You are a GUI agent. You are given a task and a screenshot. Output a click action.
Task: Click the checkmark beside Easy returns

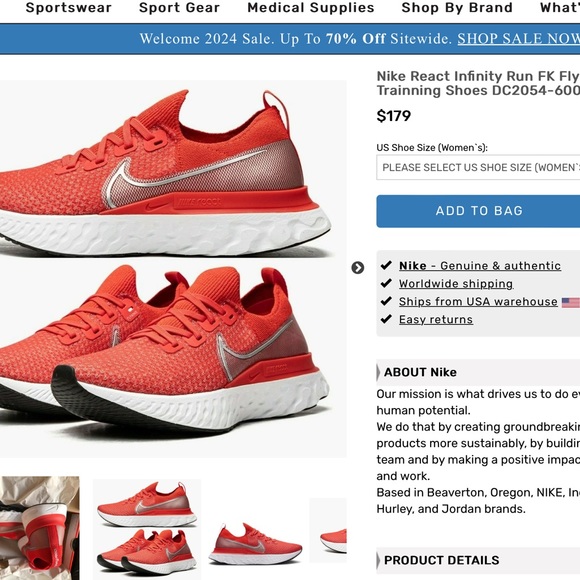386,319
